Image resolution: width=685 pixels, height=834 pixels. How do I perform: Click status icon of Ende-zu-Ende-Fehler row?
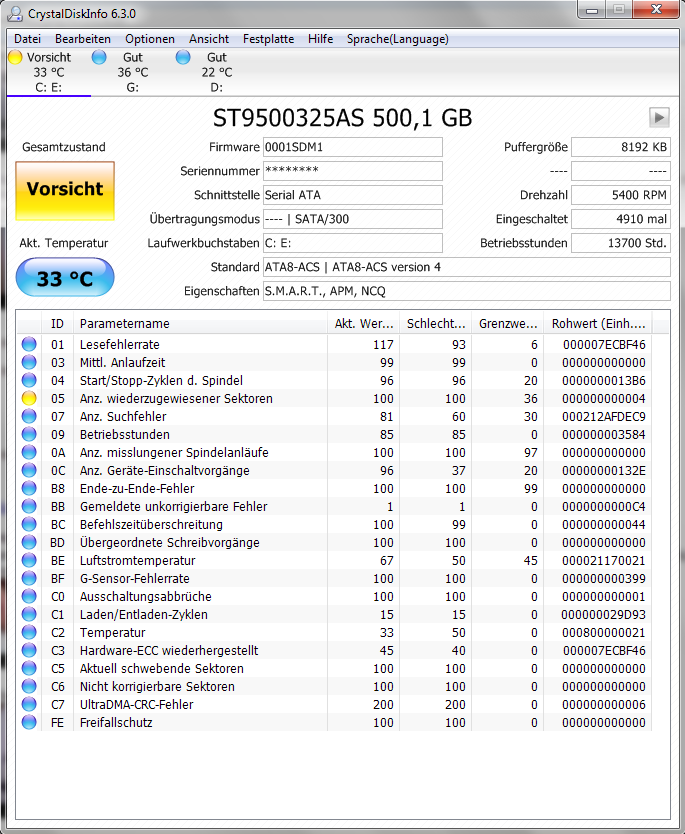click(x=29, y=488)
